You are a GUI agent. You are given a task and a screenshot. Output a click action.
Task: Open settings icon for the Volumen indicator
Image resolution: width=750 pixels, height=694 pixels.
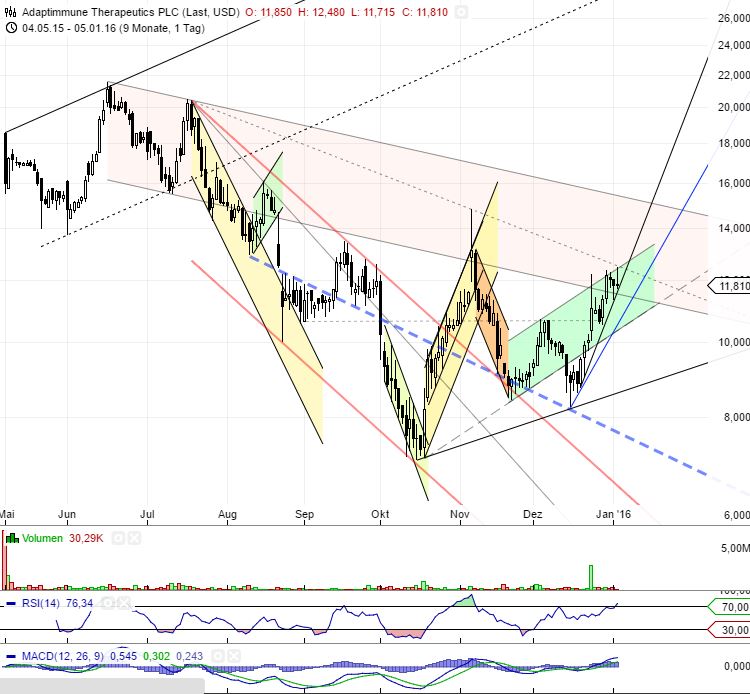tap(118, 538)
